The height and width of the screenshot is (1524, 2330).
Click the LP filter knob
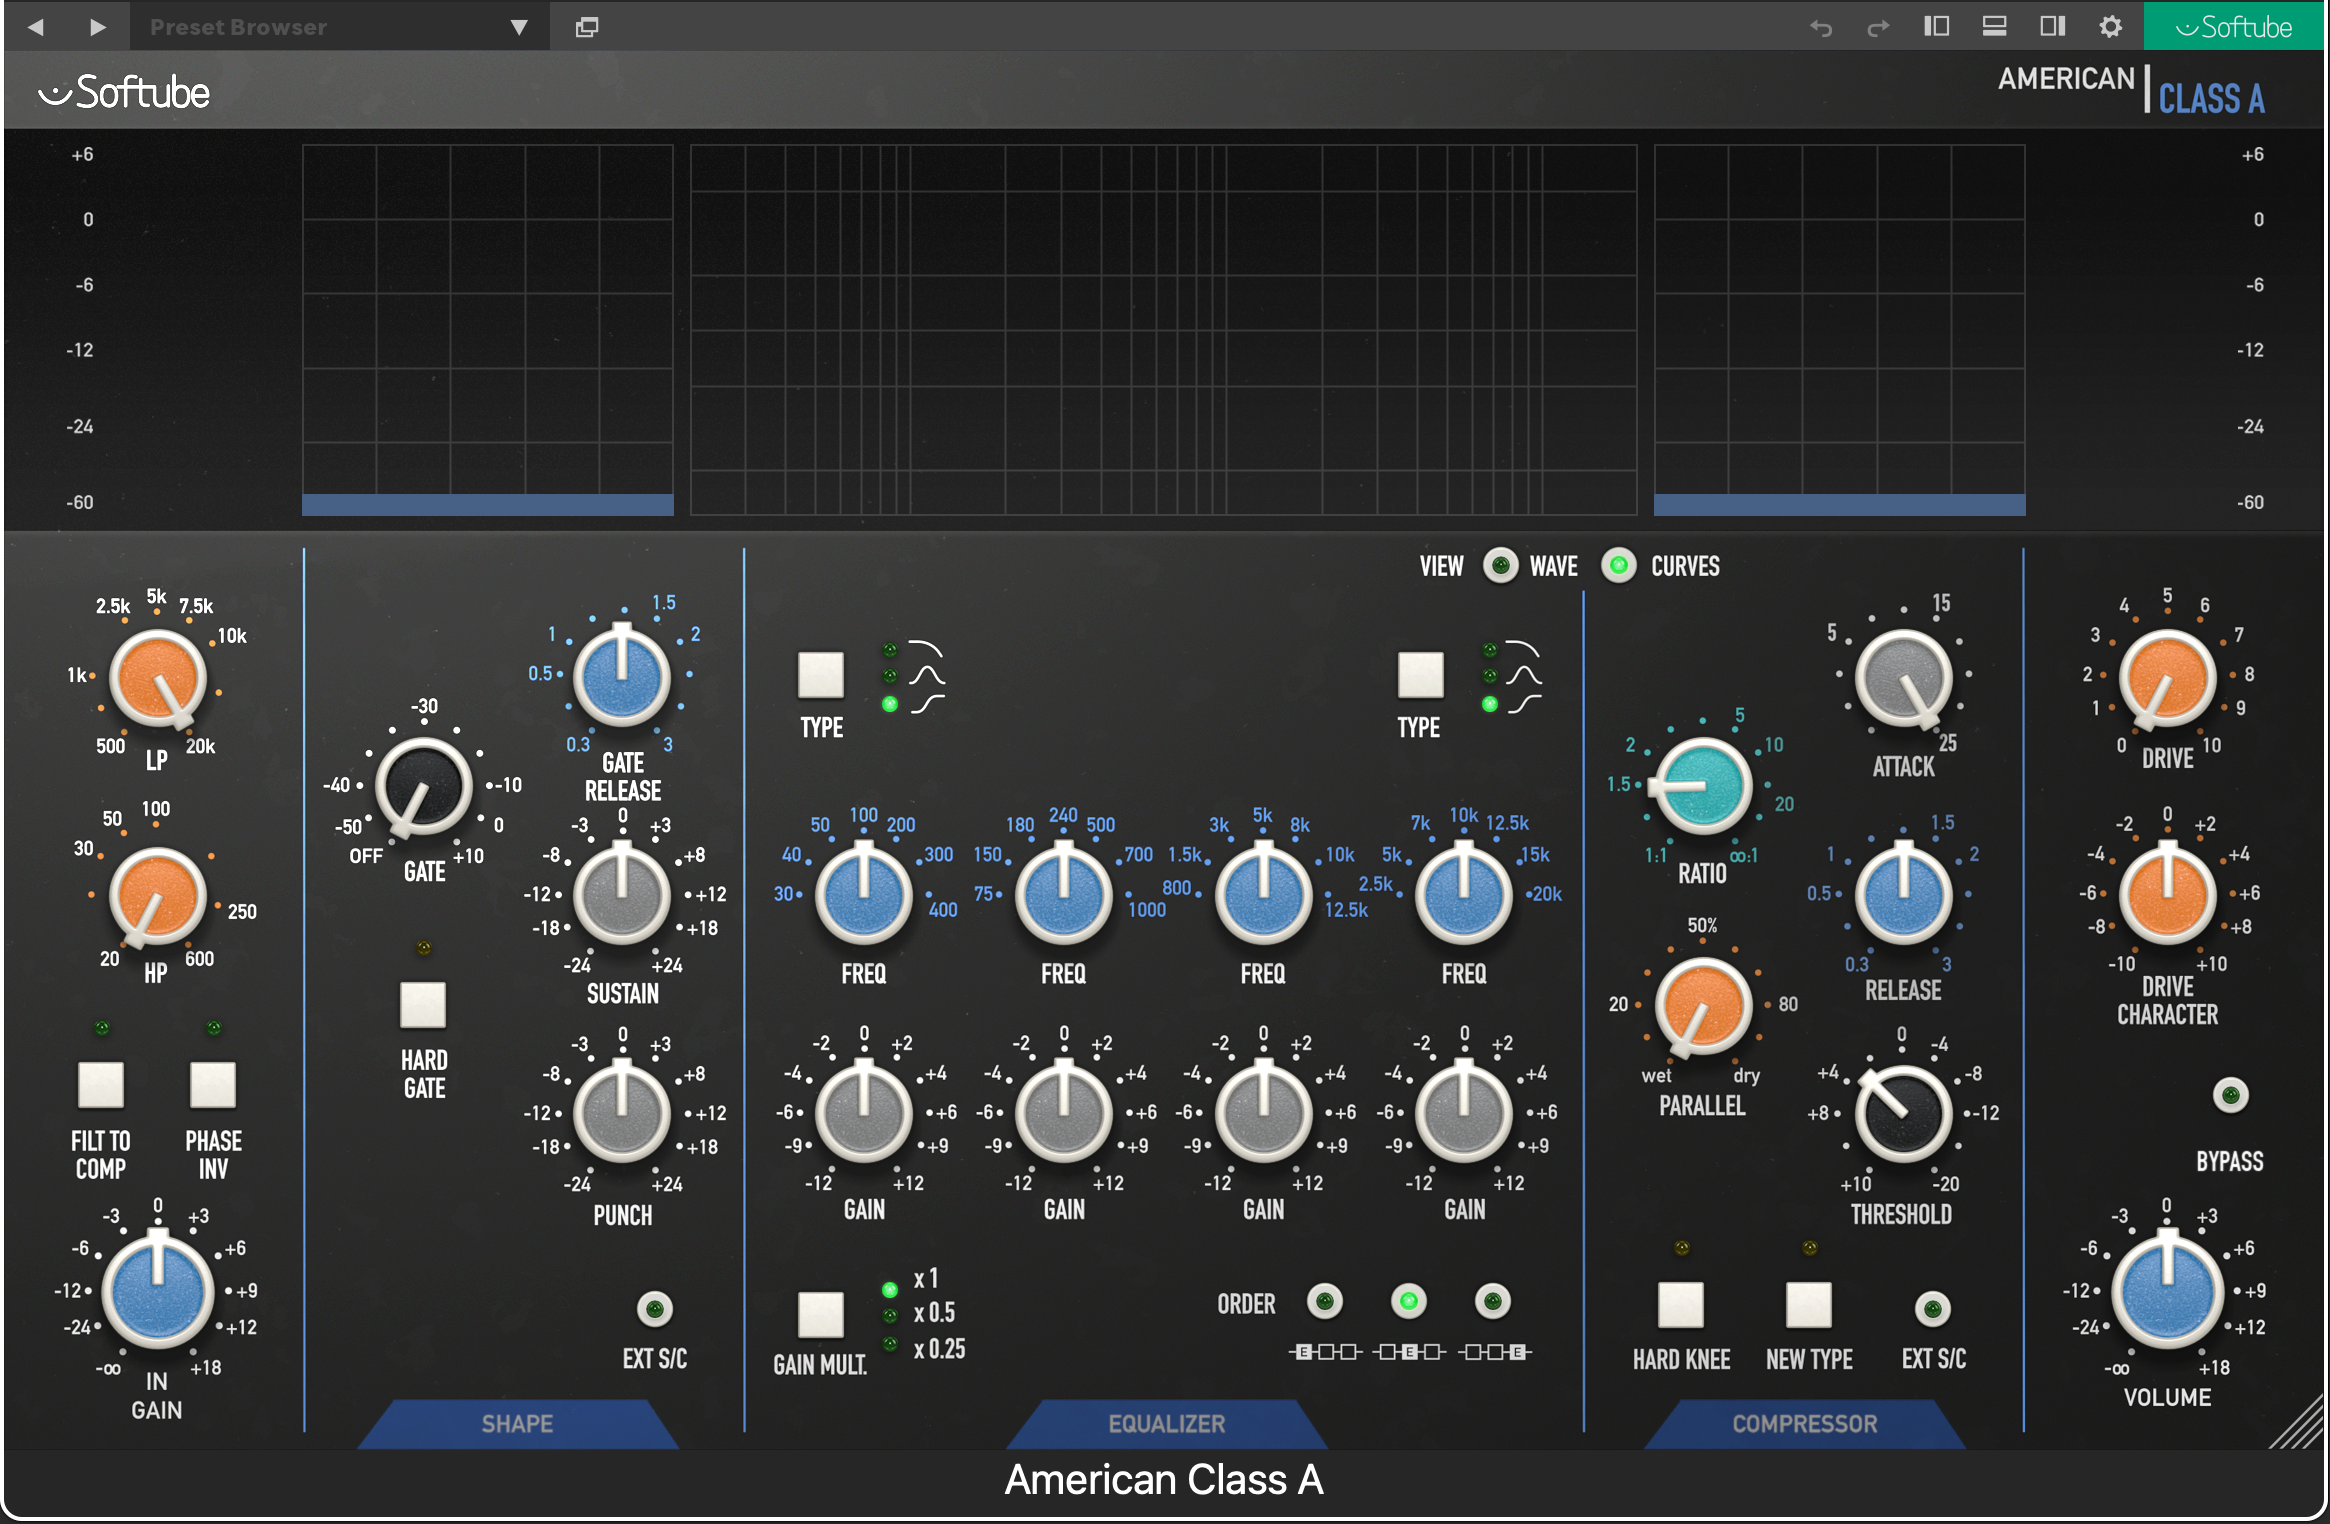(x=157, y=679)
